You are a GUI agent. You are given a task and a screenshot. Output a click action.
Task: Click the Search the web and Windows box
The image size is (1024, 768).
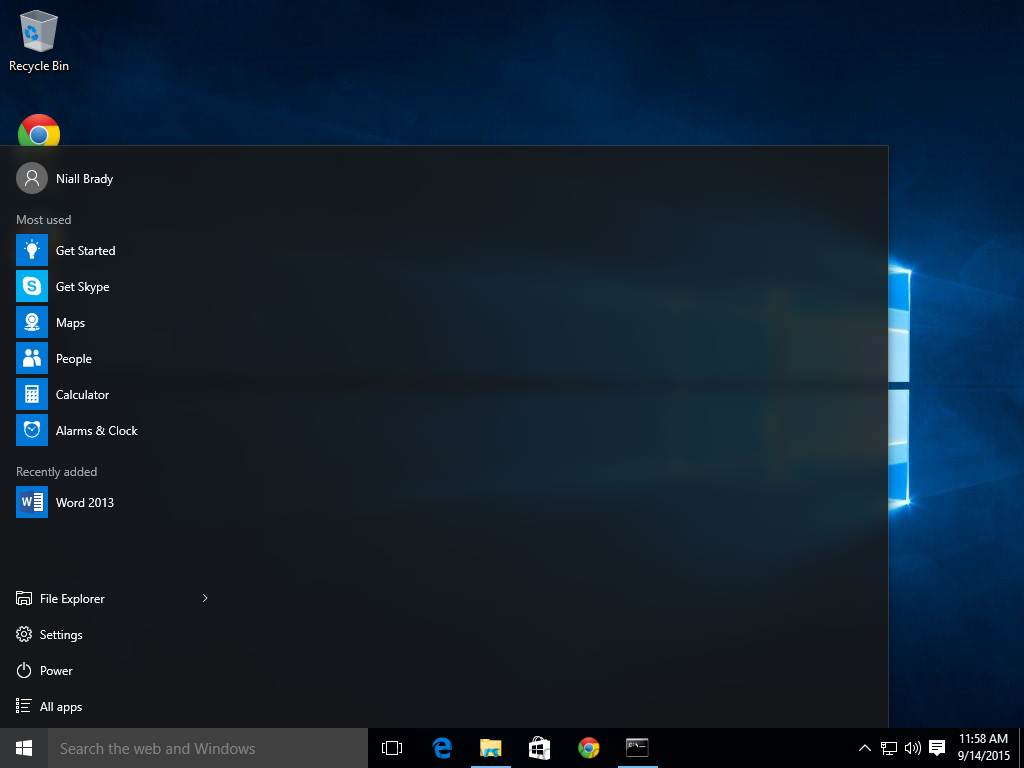pos(208,748)
